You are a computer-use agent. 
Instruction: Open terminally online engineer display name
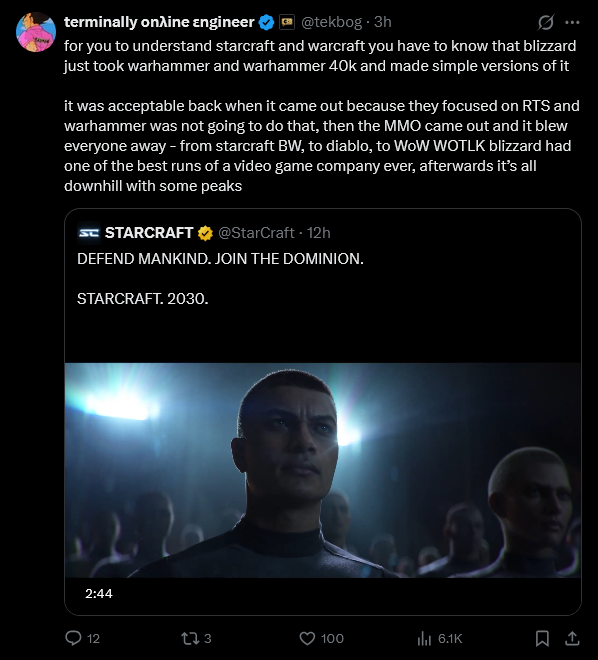click(x=159, y=22)
